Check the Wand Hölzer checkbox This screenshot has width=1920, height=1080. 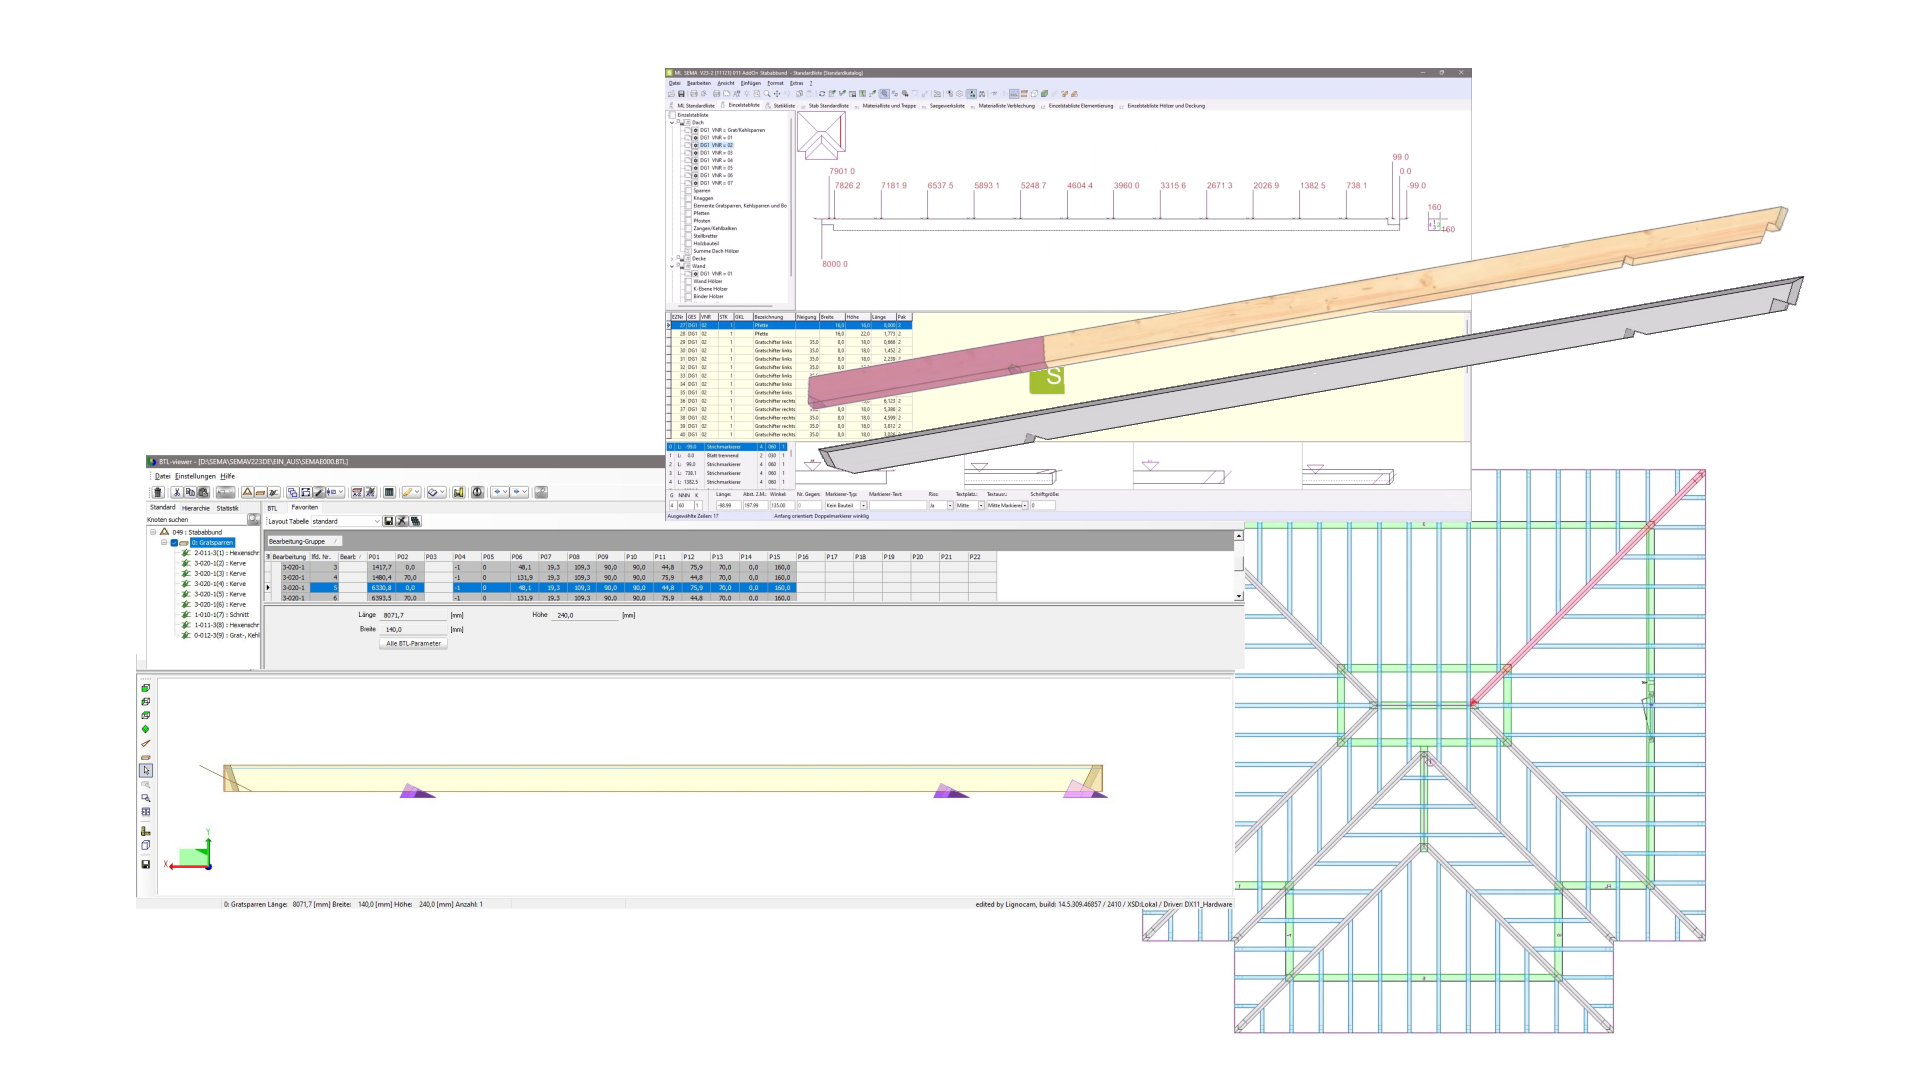click(688, 281)
